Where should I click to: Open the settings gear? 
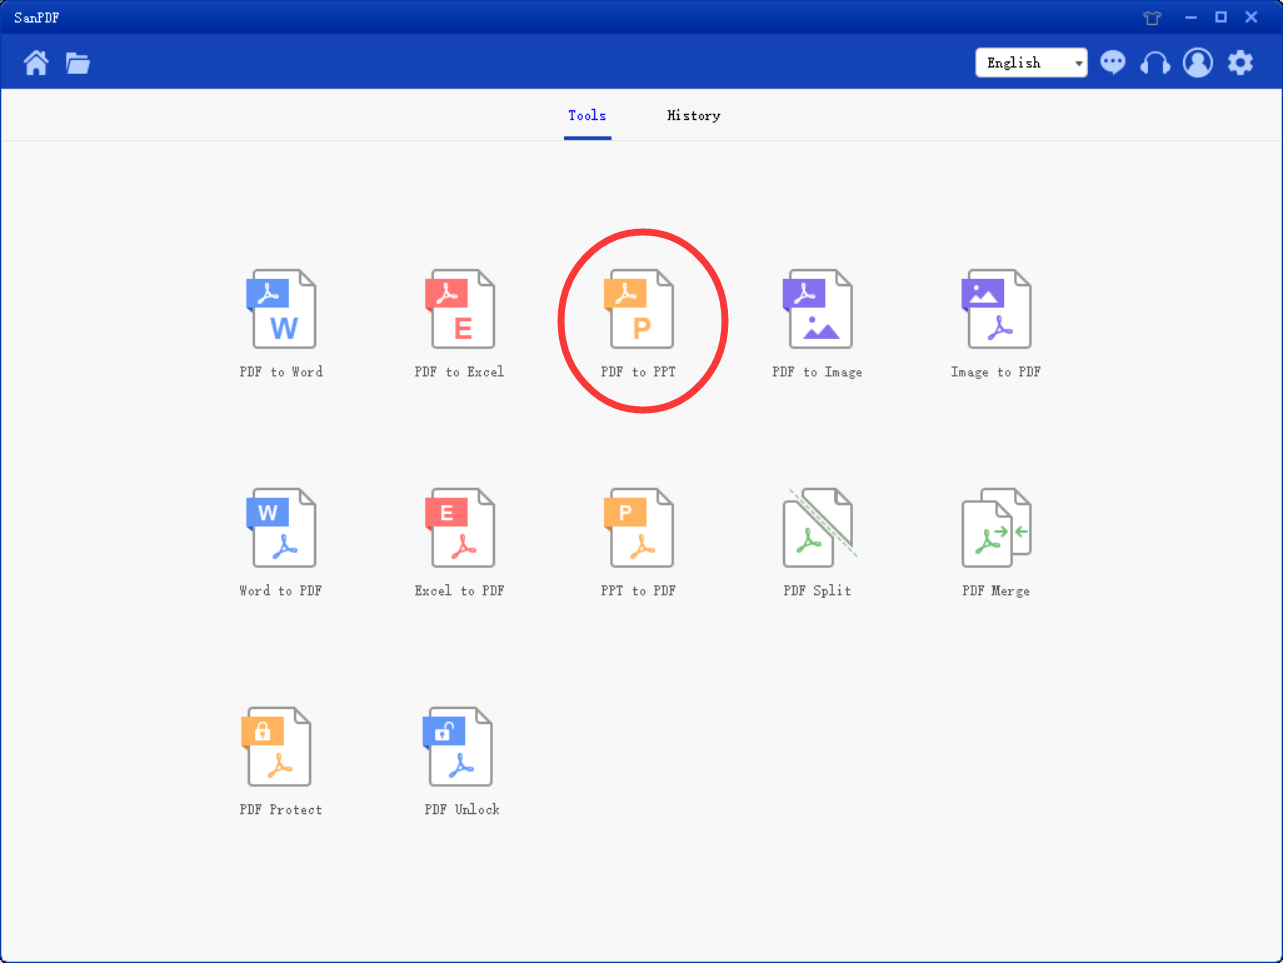(x=1240, y=62)
